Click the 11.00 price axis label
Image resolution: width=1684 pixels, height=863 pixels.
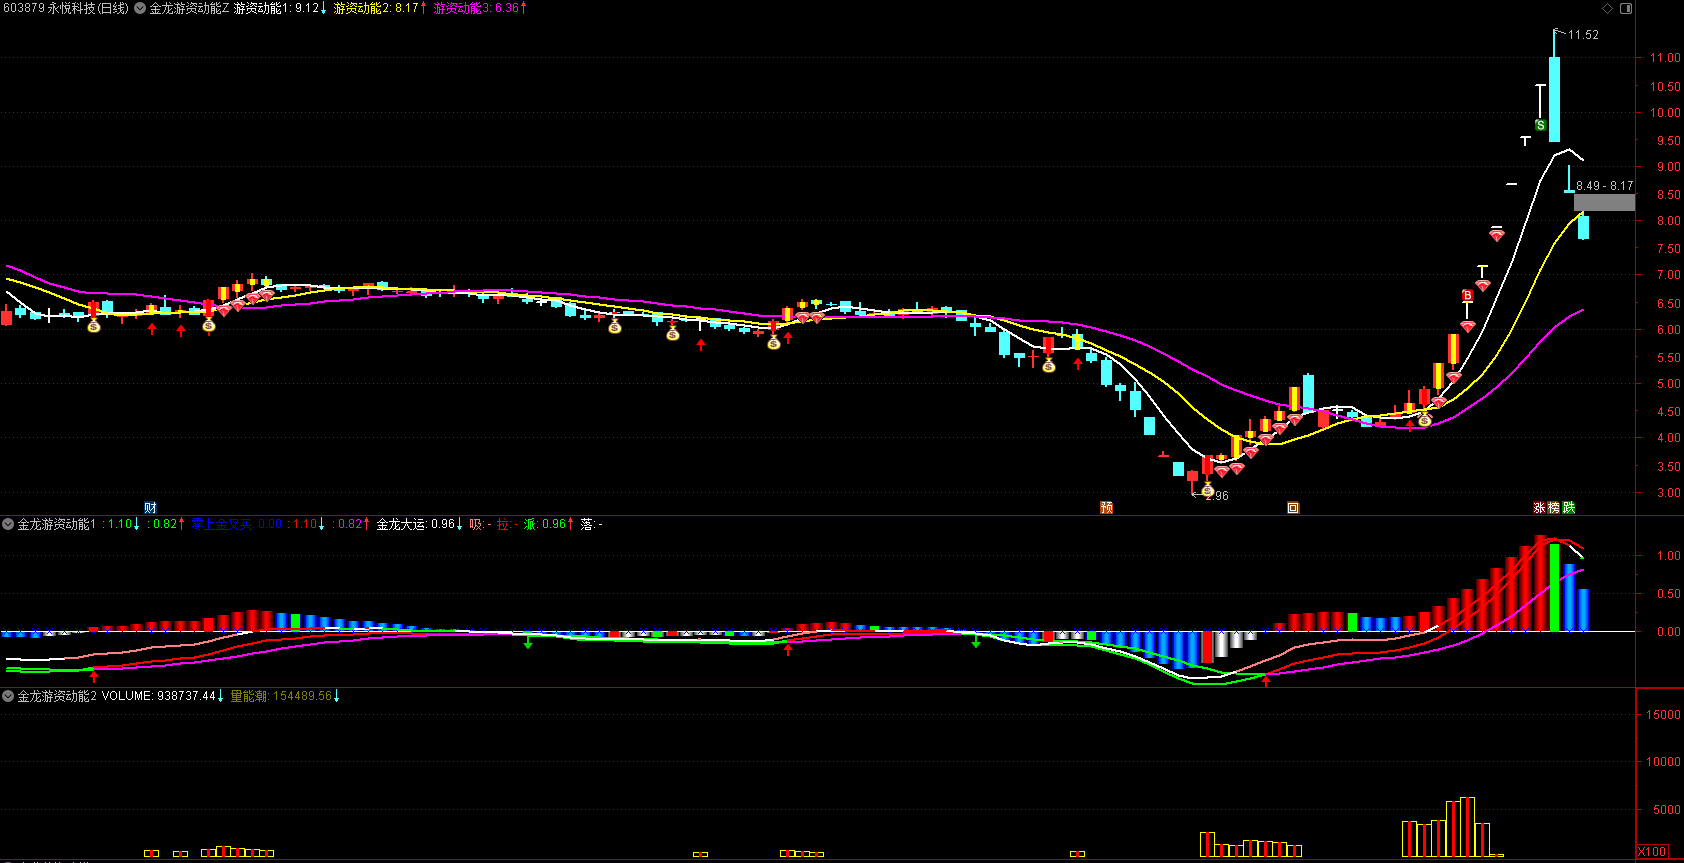1665,58
